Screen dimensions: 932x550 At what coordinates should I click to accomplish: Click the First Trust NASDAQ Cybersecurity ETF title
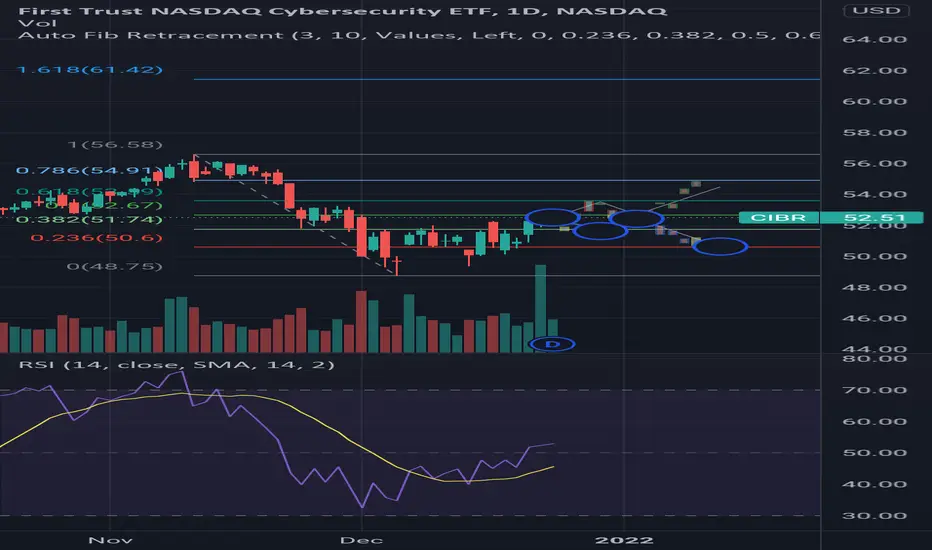click(x=342, y=11)
